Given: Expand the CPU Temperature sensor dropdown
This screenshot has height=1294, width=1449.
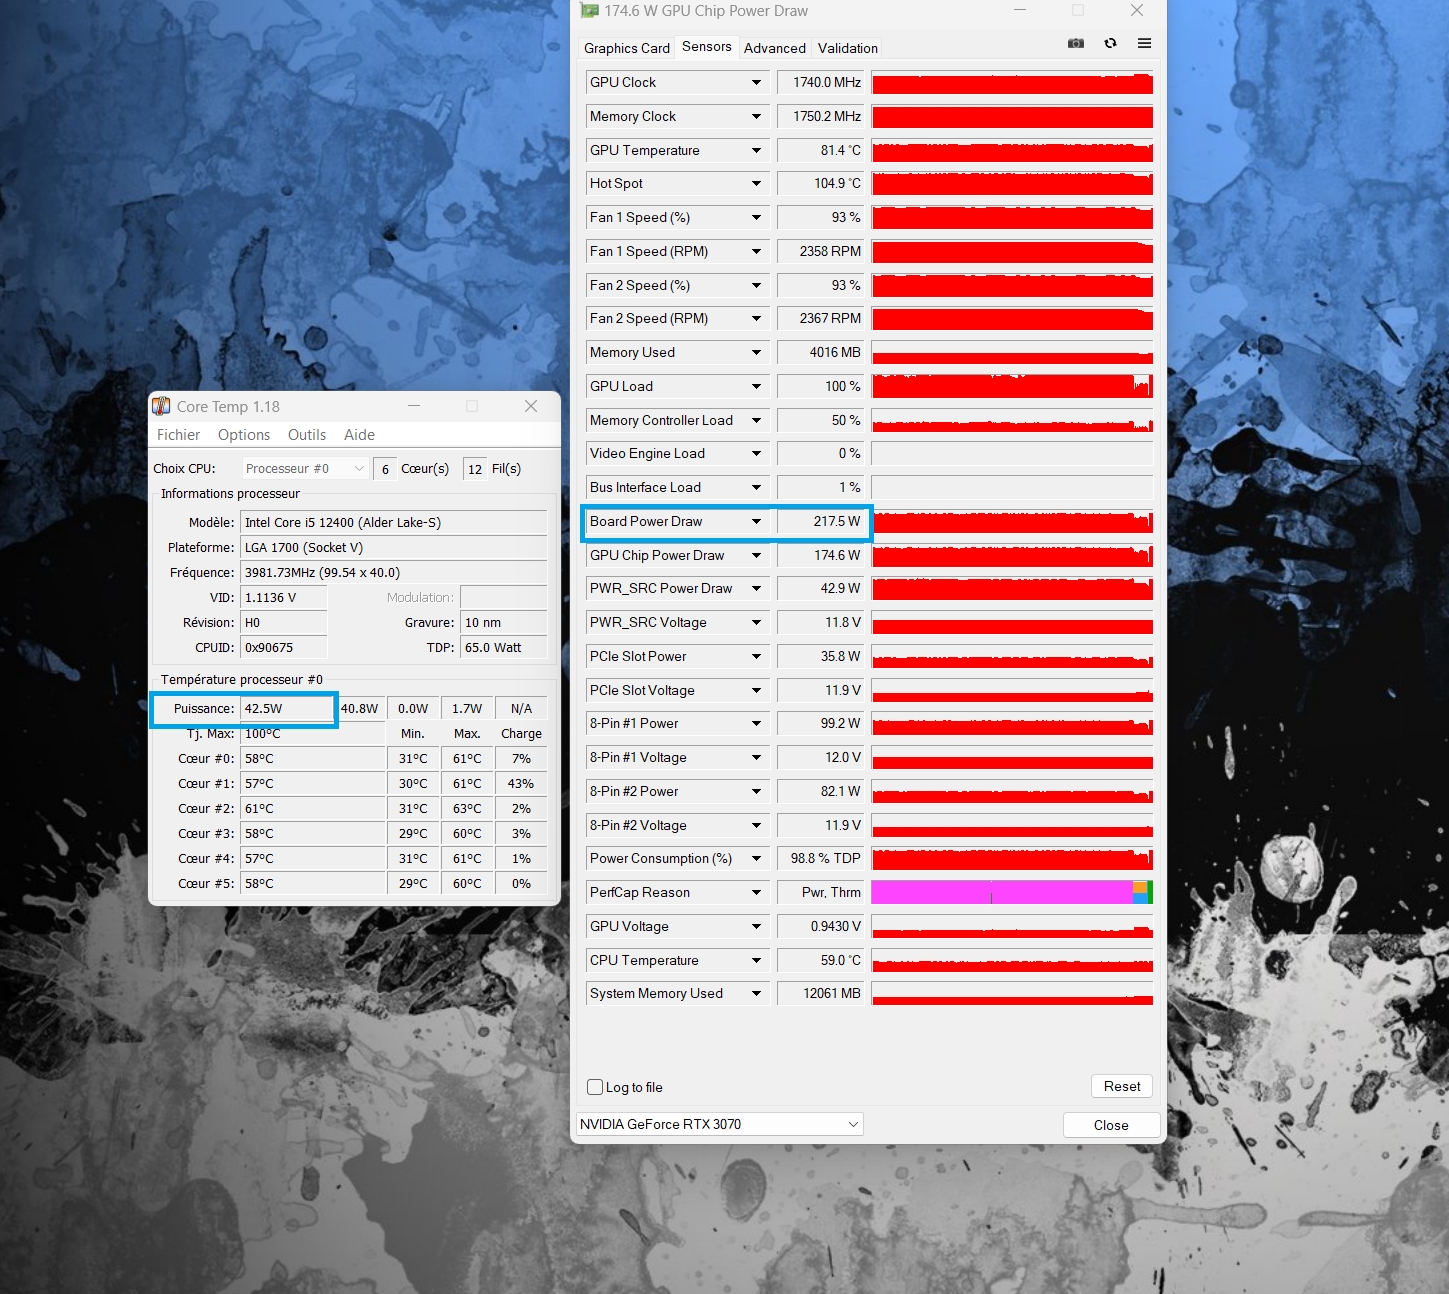Looking at the screenshot, I should point(756,960).
